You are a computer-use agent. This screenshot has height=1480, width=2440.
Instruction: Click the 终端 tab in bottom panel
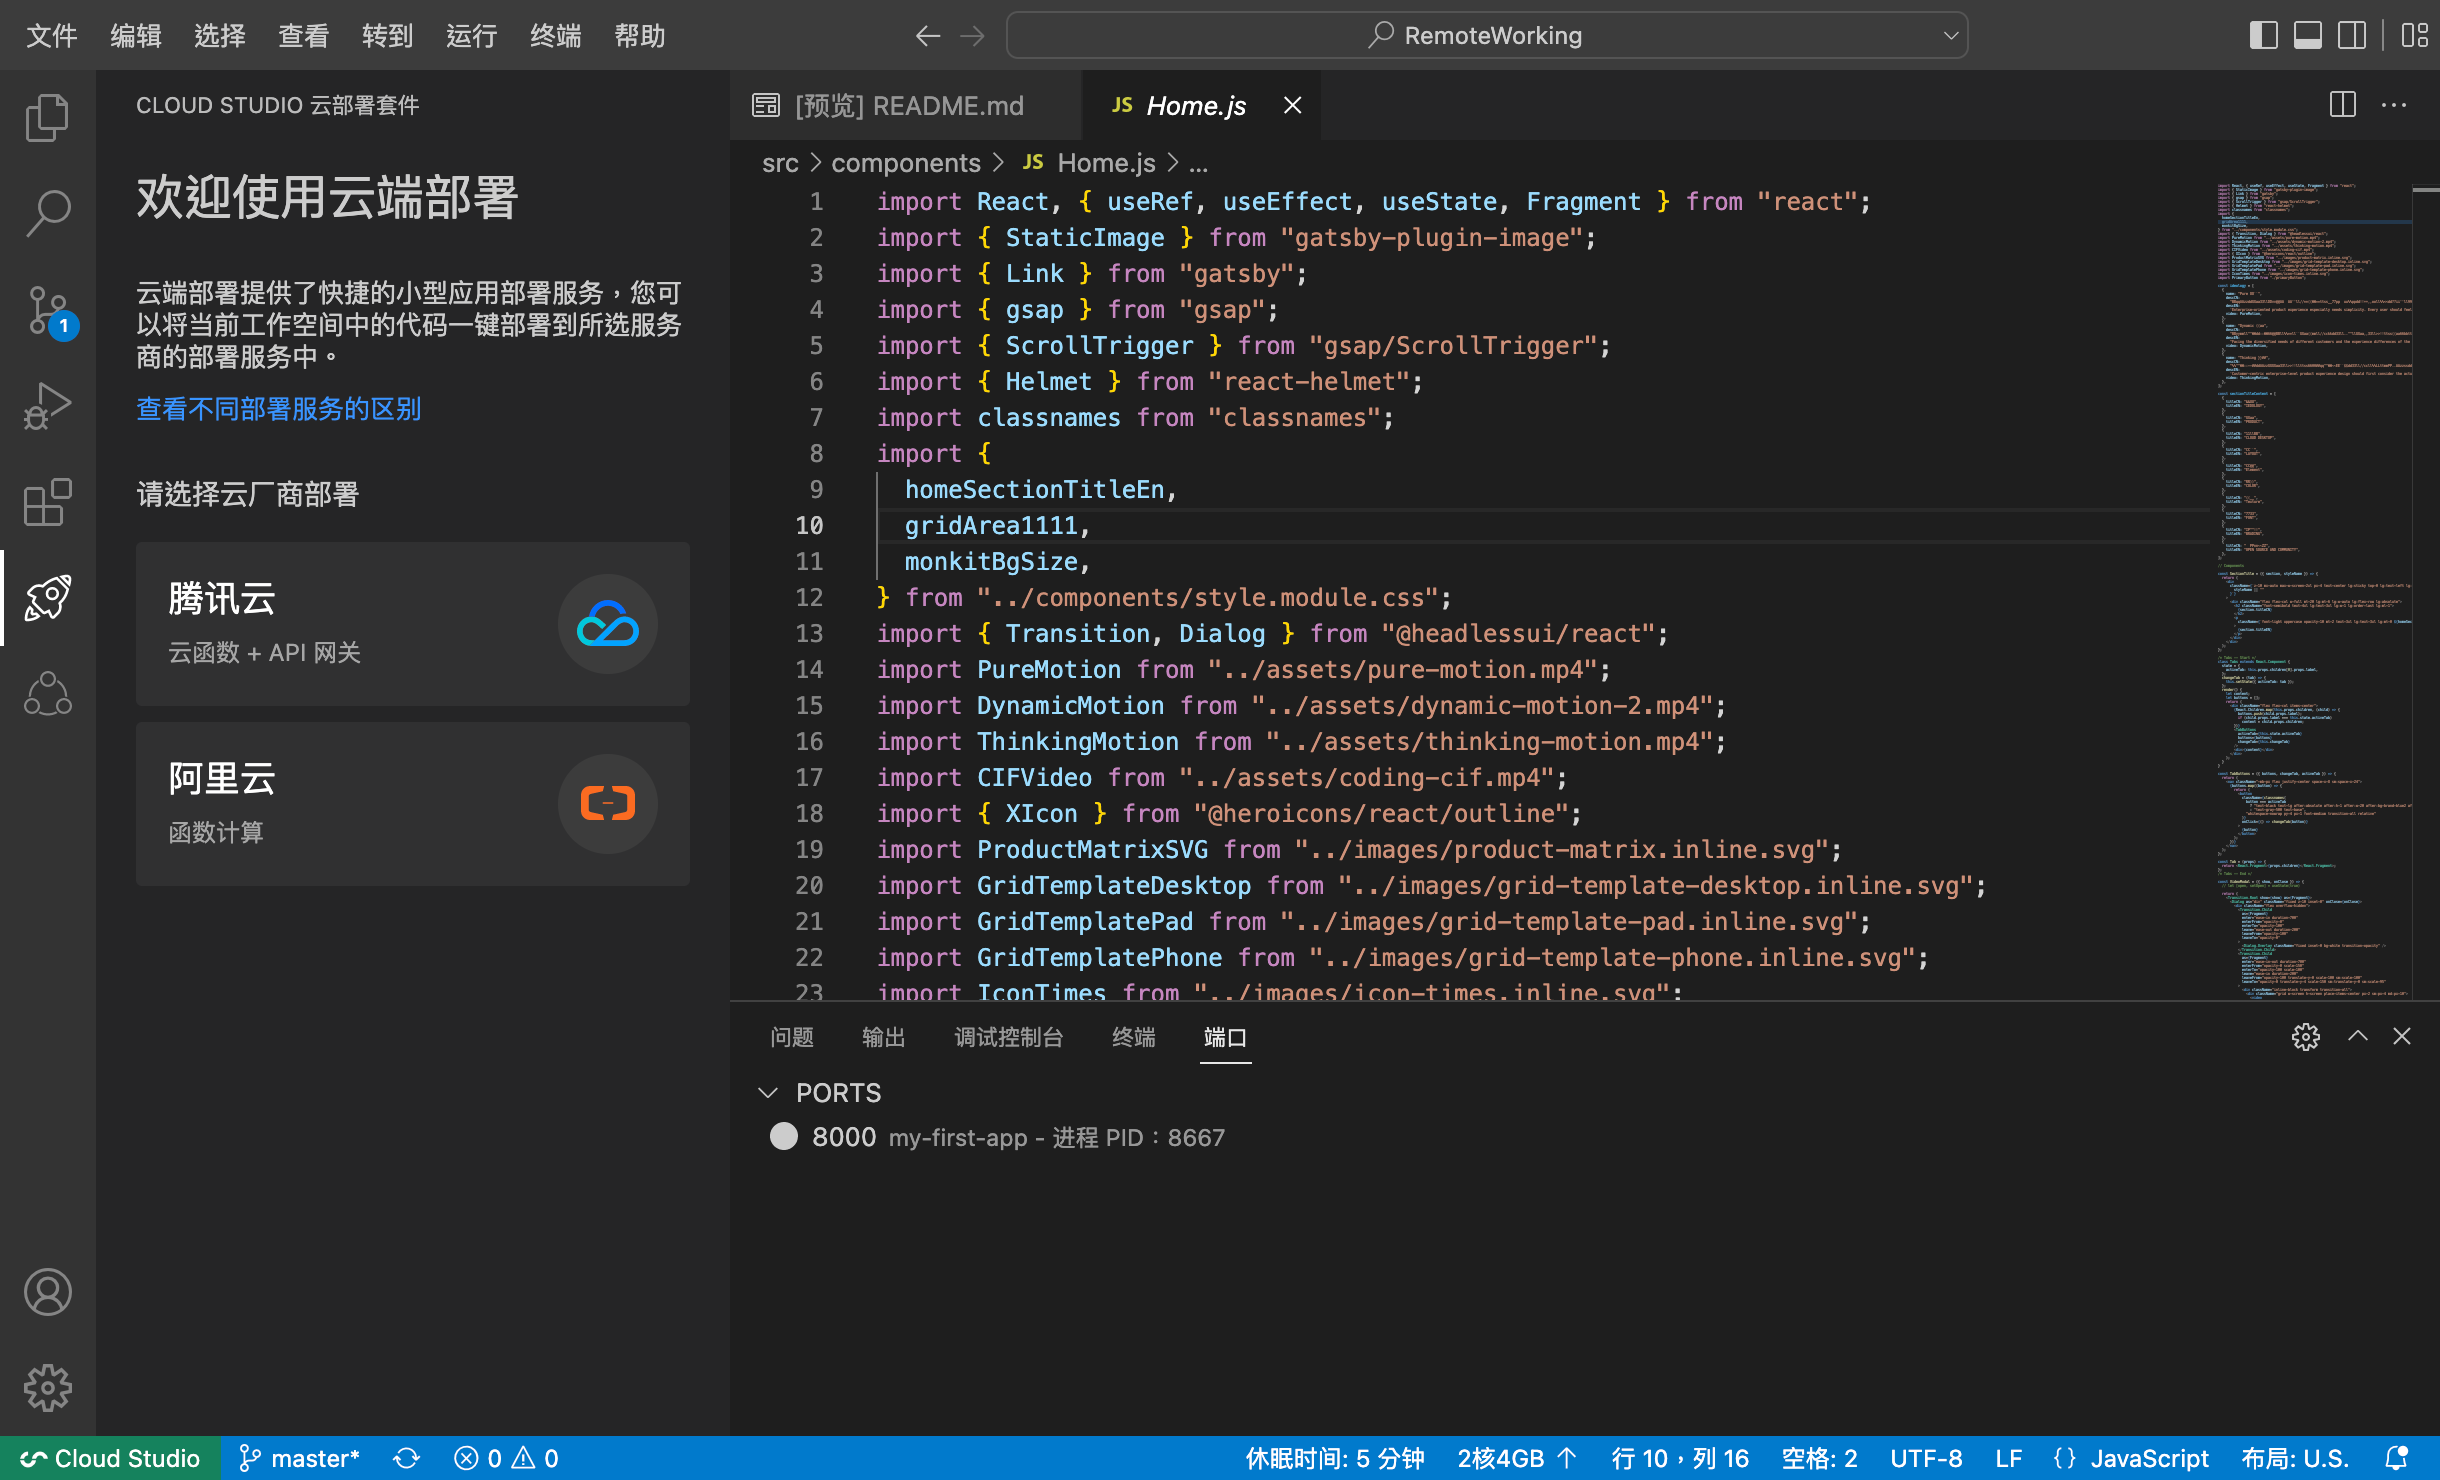(x=1136, y=1037)
